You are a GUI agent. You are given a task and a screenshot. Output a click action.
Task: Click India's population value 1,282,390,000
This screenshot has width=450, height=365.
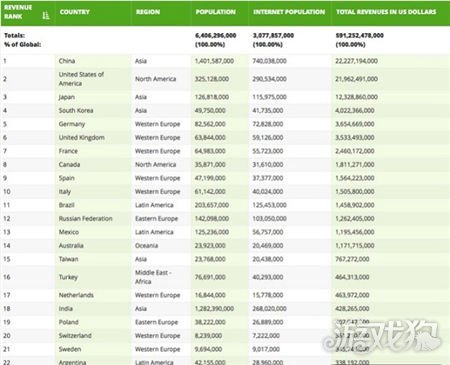tap(214, 309)
